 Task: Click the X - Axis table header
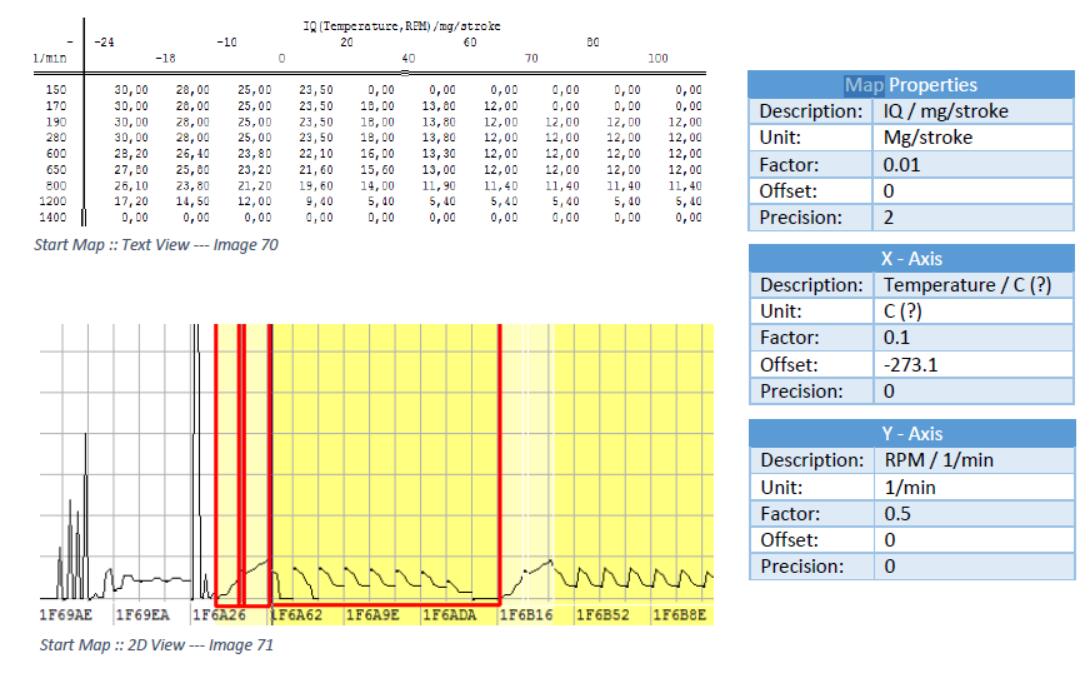coord(911,258)
